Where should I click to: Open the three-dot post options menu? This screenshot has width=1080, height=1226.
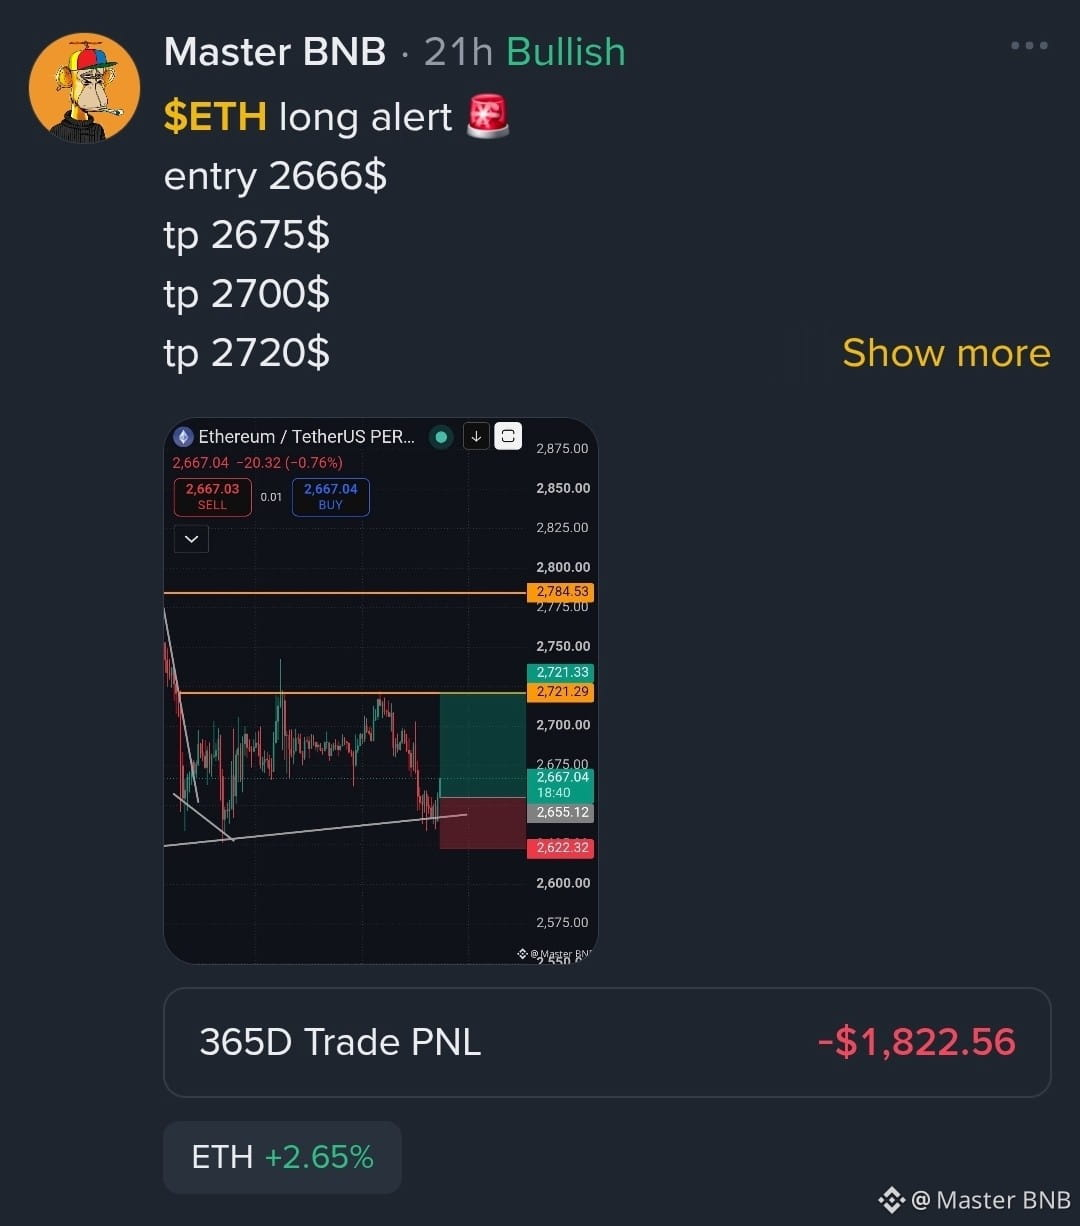click(1029, 46)
